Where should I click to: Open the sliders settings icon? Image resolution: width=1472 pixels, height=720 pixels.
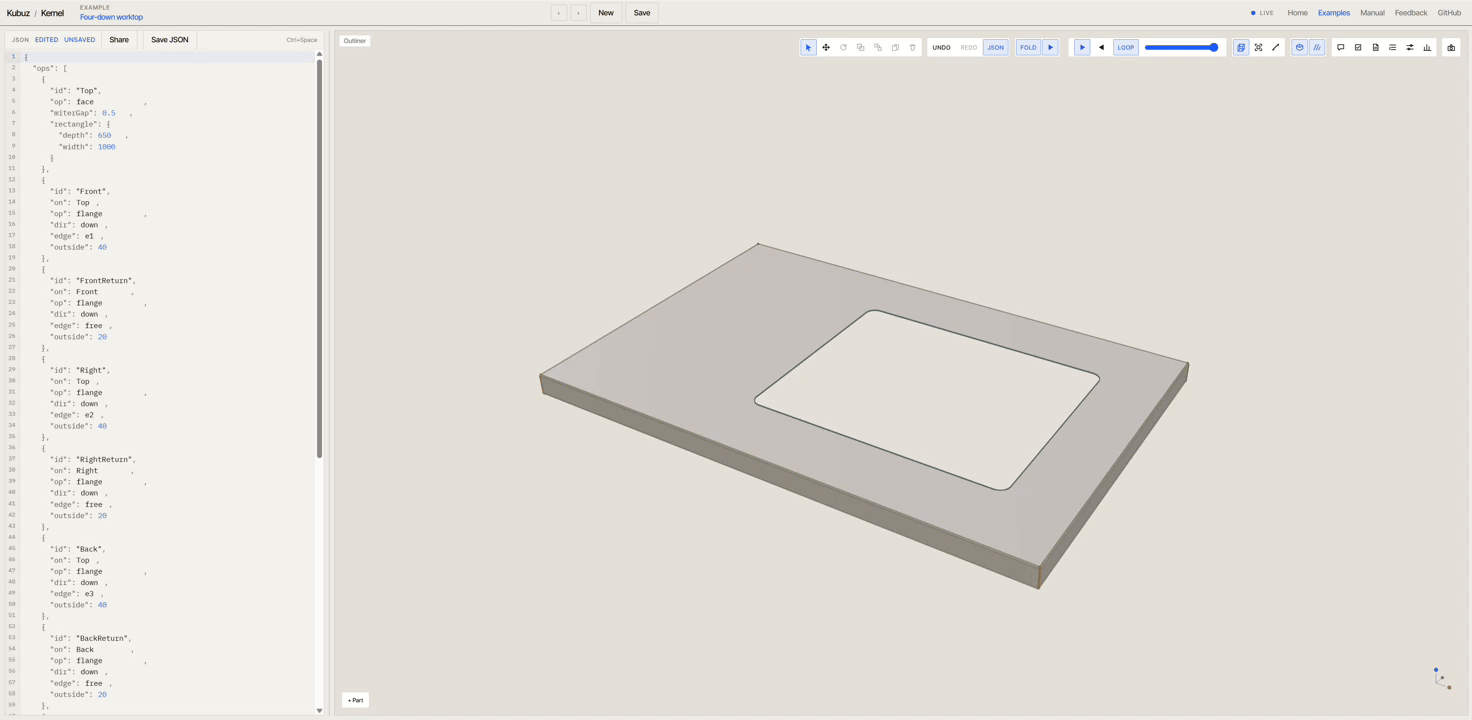click(x=1410, y=47)
